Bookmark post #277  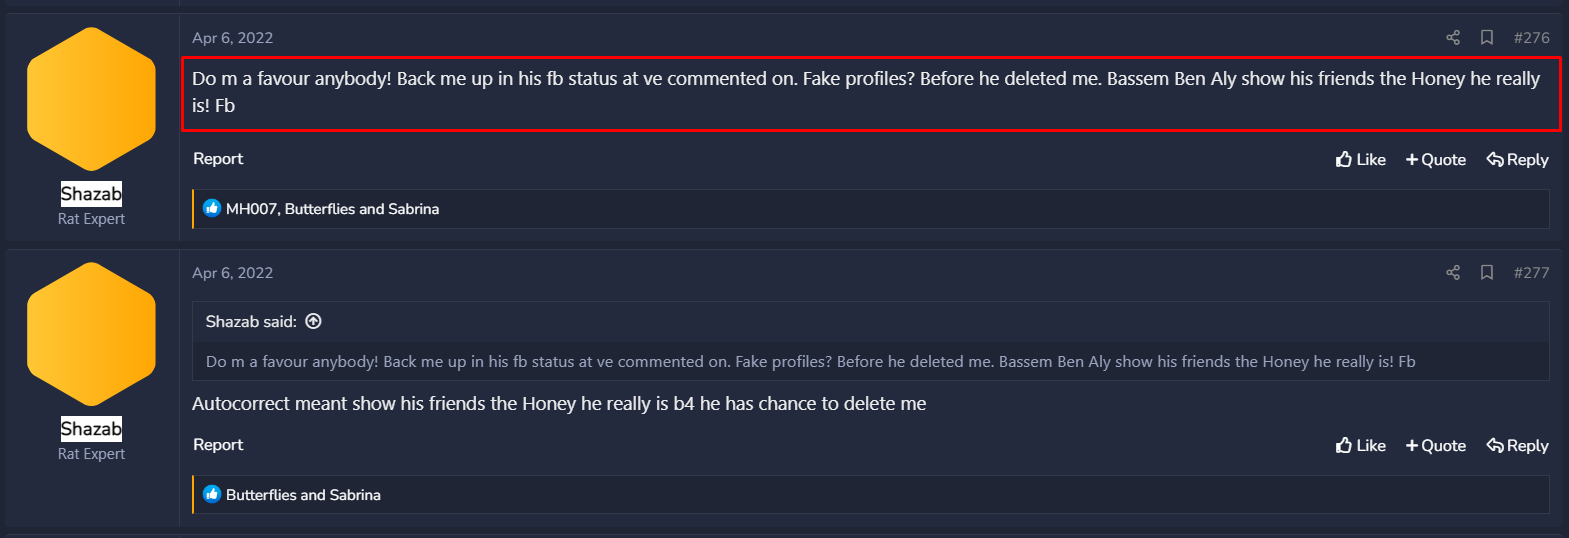(1487, 273)
